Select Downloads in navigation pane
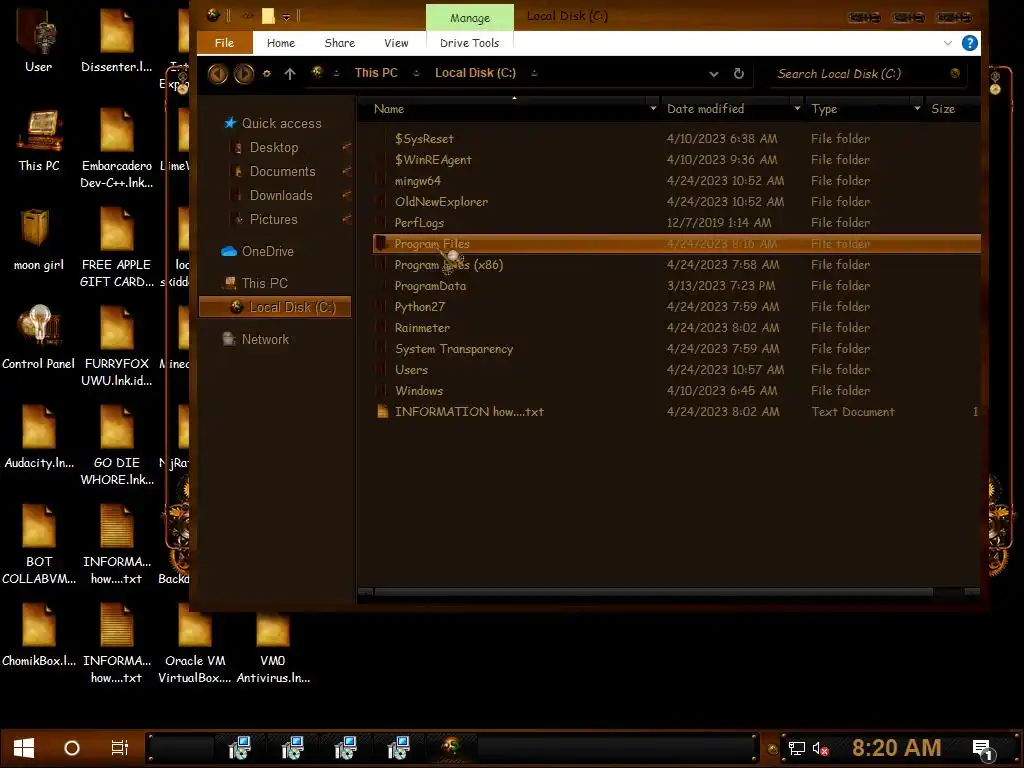This screenshot has height=768, width=1024. pyautogui.click(x=281, y=195)
